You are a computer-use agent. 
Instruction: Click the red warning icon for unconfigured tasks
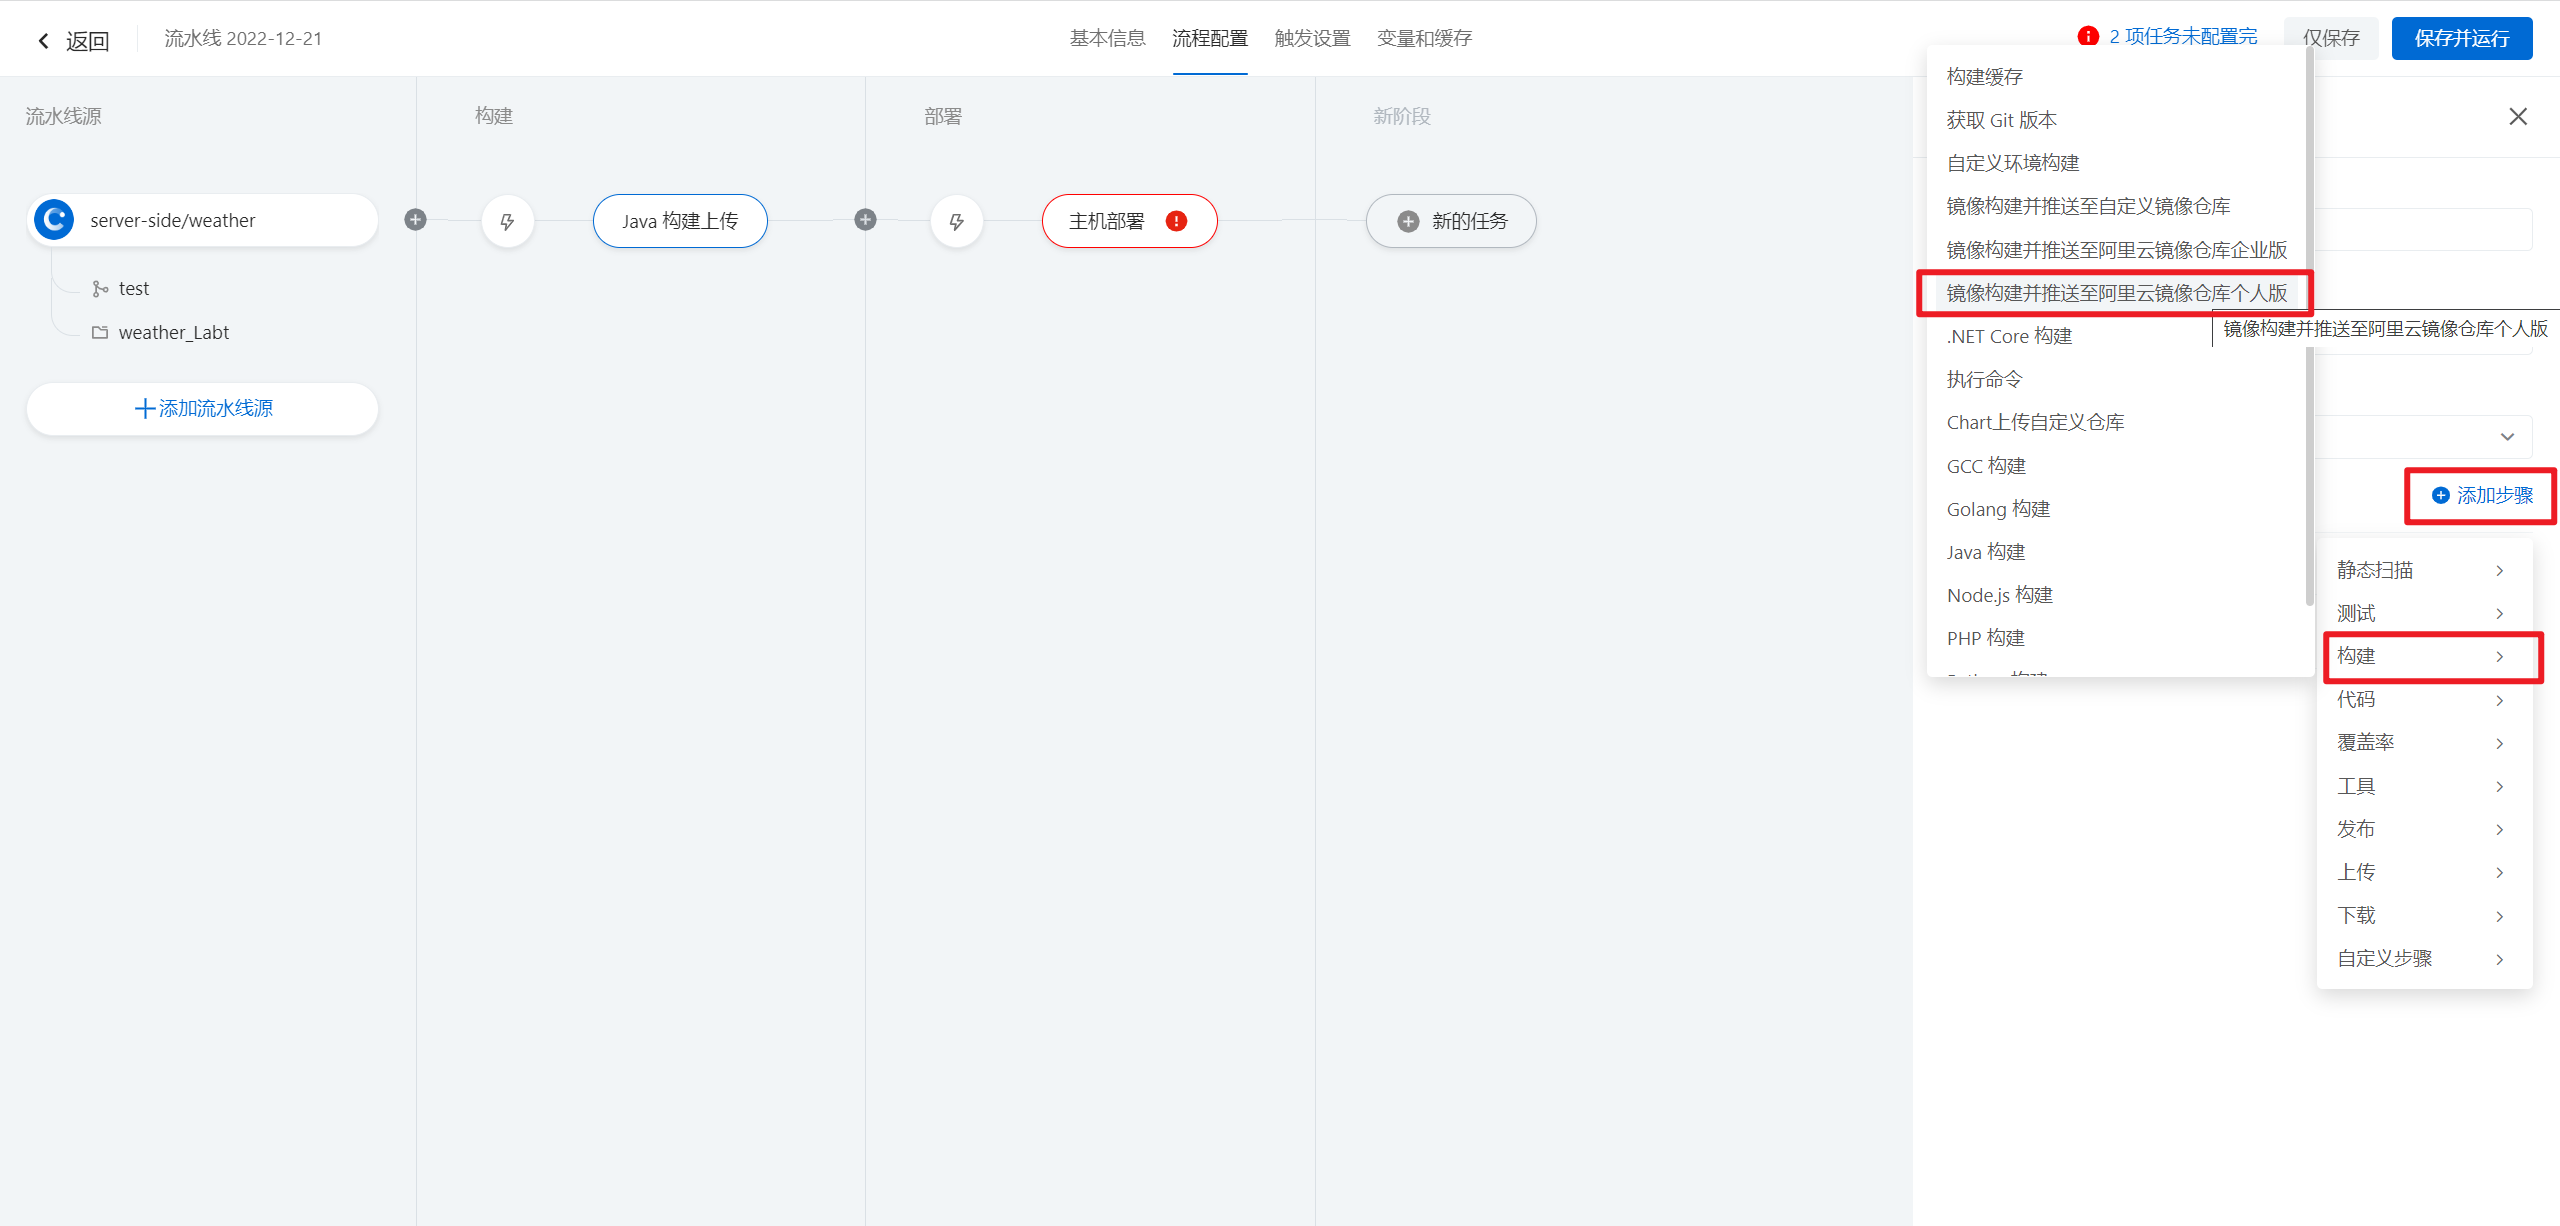pos(2087,37)
